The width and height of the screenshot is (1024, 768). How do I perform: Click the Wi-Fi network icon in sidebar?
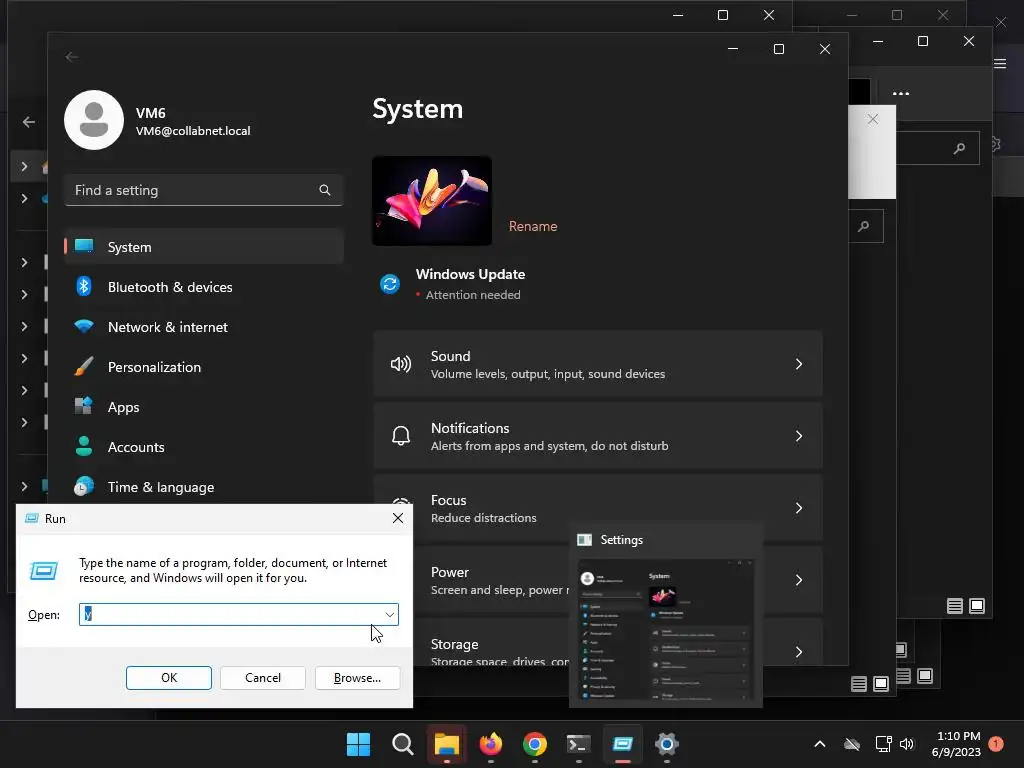coord(84,326)
